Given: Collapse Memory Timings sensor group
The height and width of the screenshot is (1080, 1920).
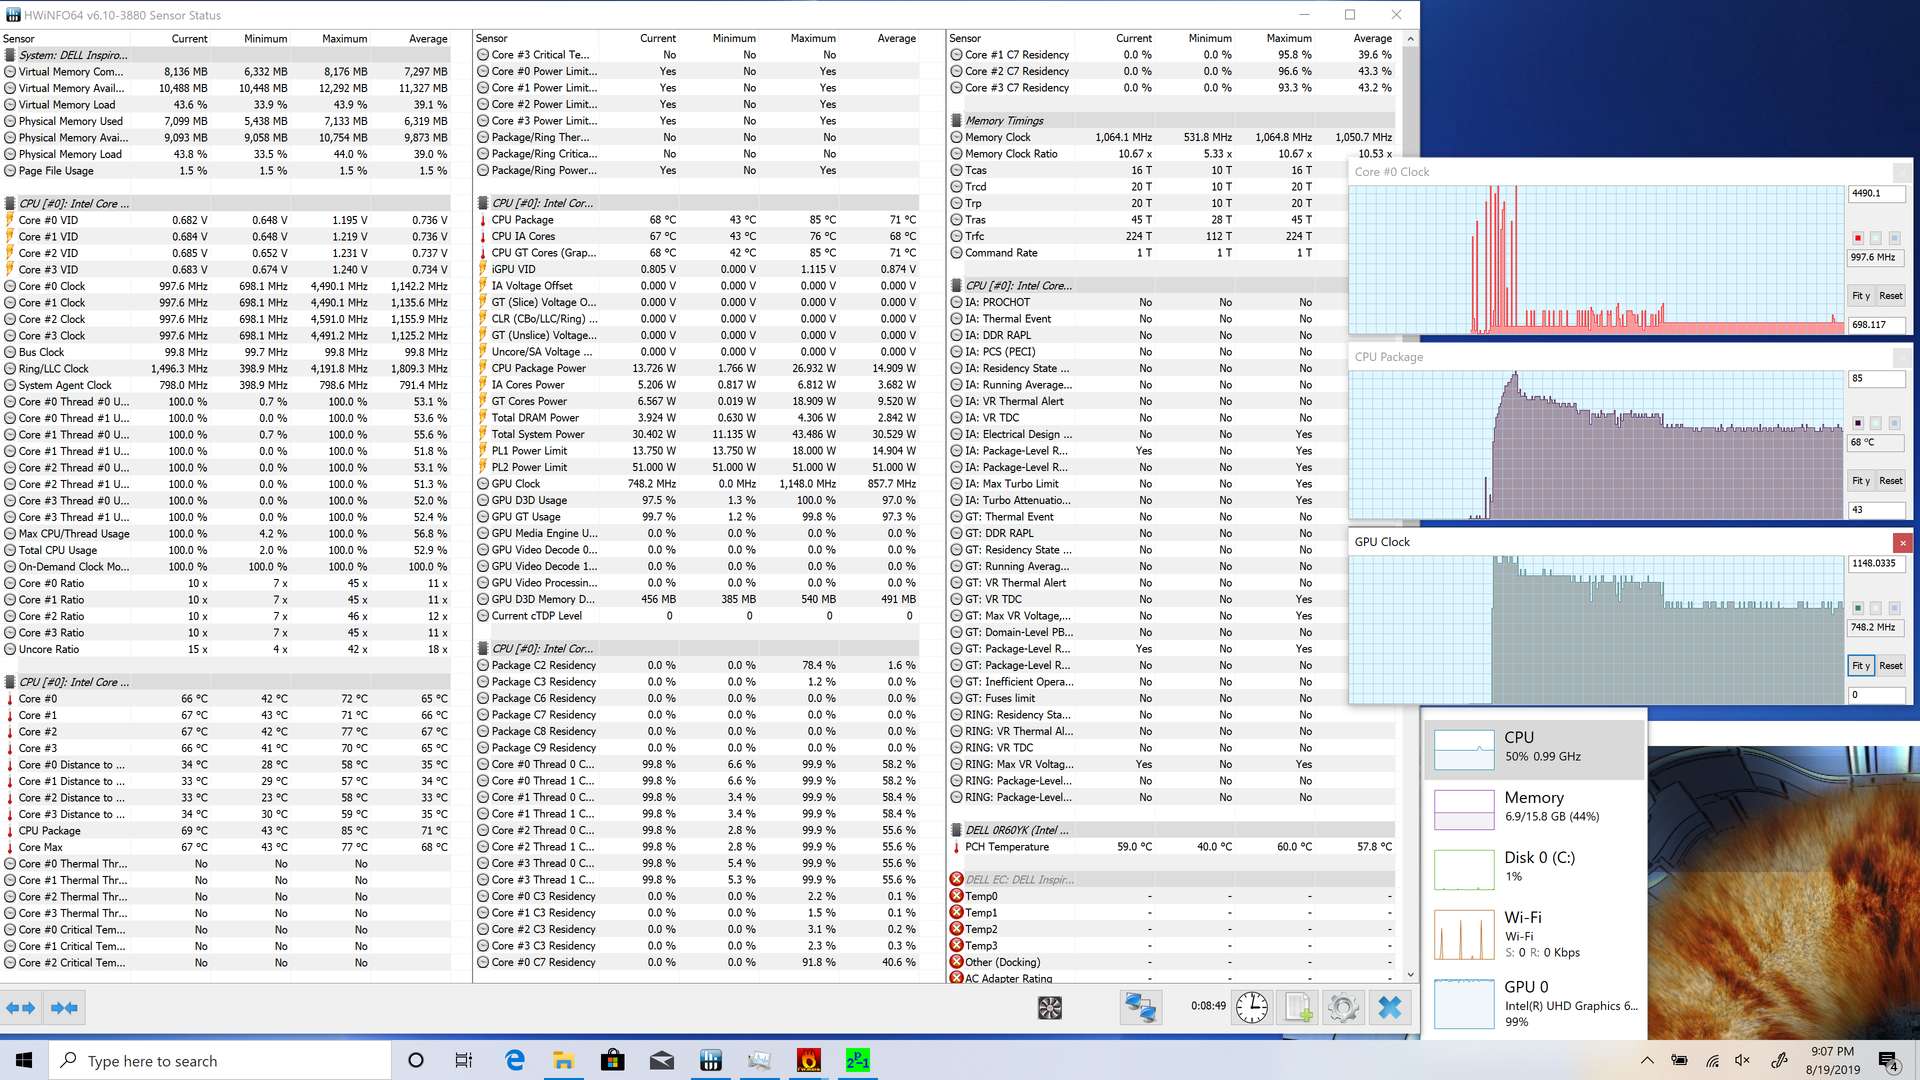Looking at the screenshot, I should click(1004, 121).
